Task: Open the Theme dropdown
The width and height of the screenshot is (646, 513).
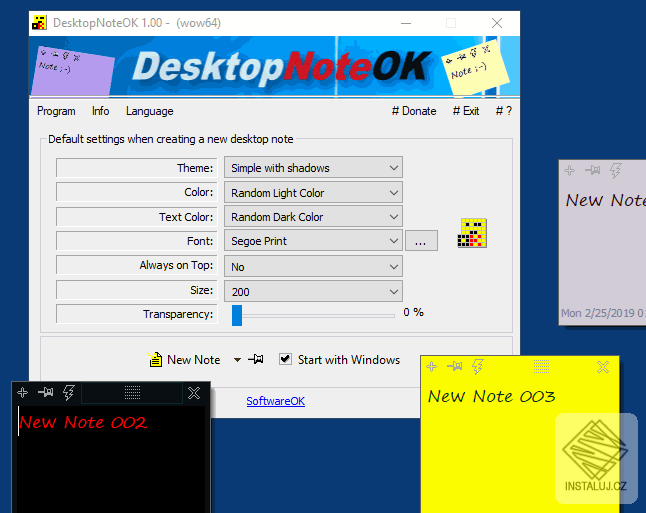Action: pyautogui.click(x=313, y=167)
